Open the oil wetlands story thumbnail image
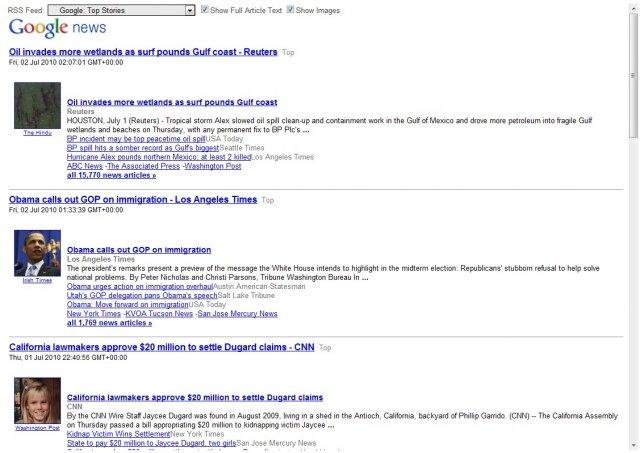This screenshot has width=640, height=453. [38, 106]
